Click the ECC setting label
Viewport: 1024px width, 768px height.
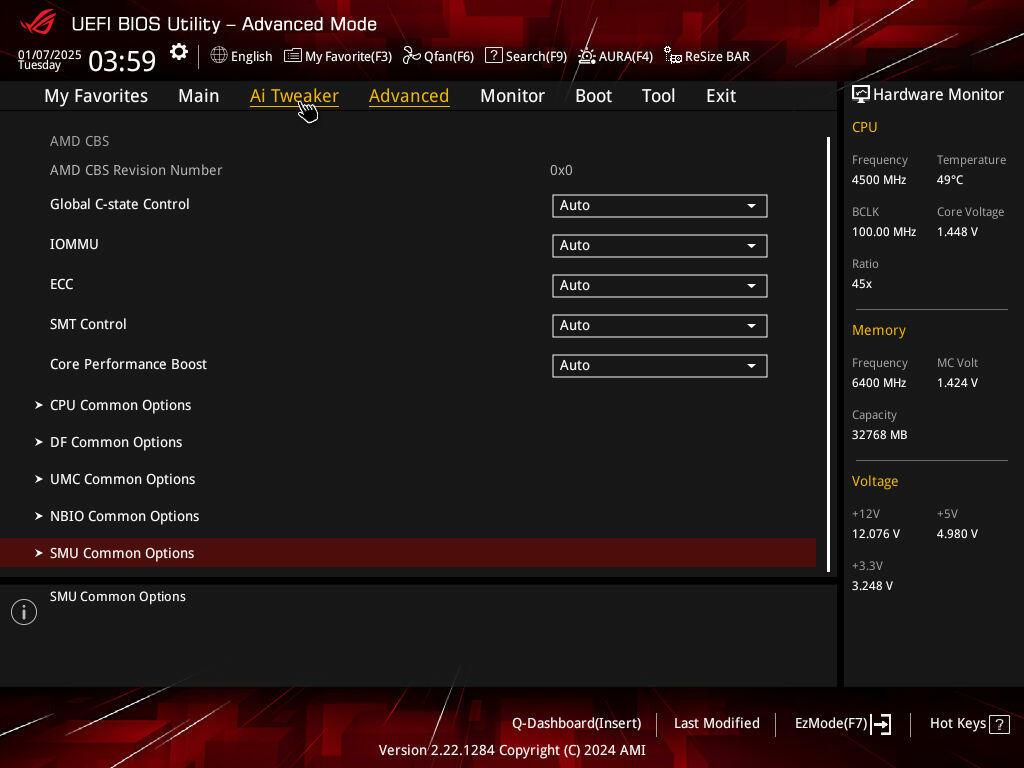[61, 284]
